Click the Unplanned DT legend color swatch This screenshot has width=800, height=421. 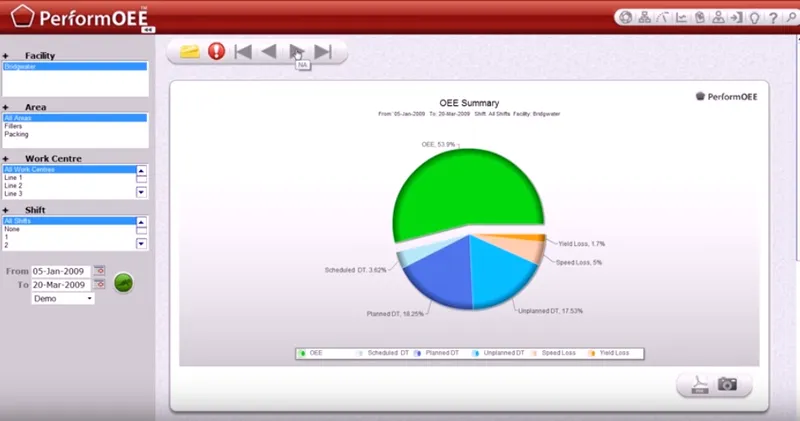(476, 353)
